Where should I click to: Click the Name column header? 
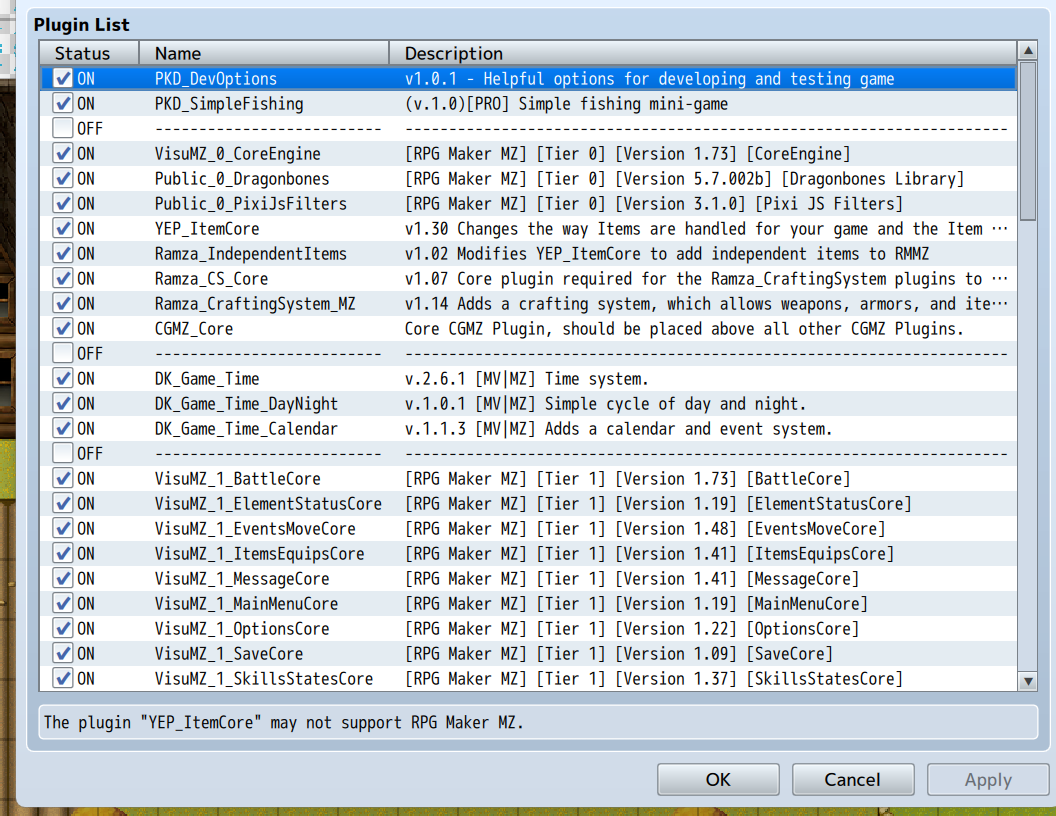coord(264,53)
